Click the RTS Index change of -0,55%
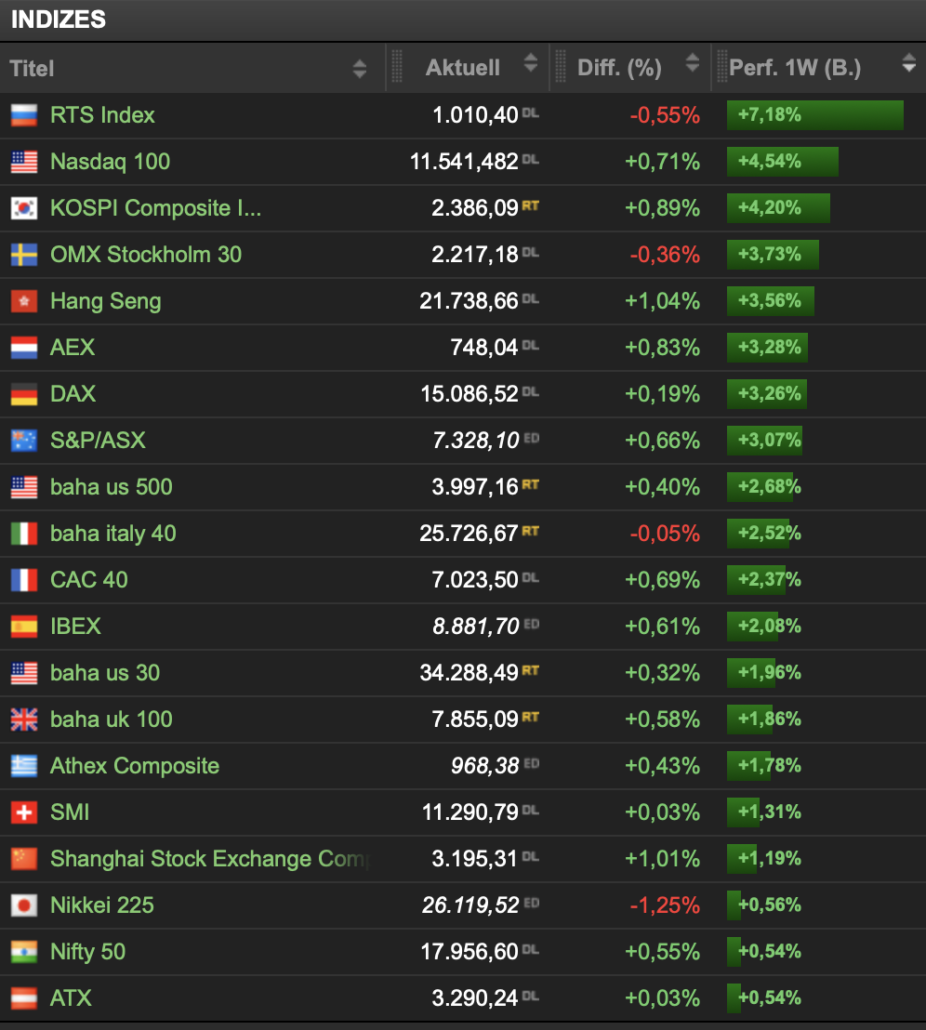 coord(665,116)
